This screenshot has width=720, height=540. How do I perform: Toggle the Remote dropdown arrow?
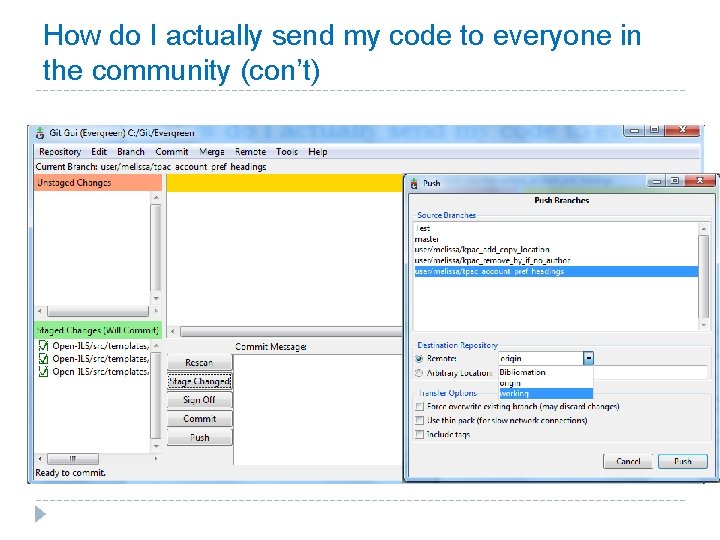[x=588, y=358]
